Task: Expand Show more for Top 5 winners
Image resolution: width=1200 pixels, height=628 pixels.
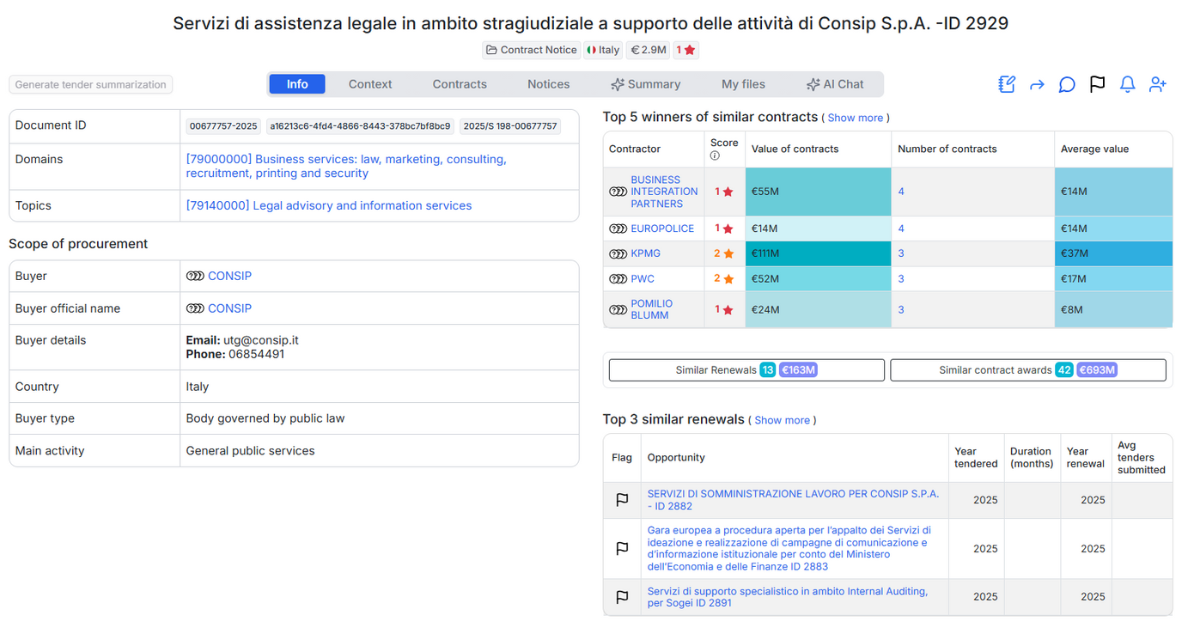Action: click(855, 118)
